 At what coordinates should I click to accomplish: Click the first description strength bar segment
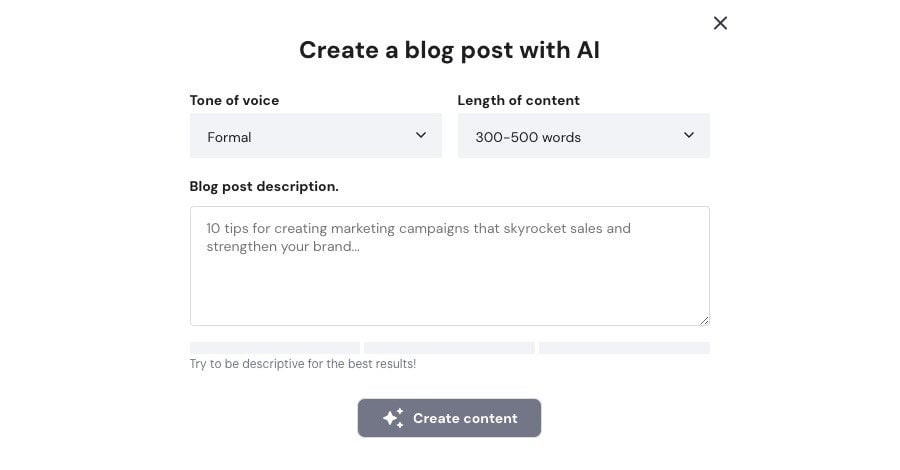(x=275, y=348)
